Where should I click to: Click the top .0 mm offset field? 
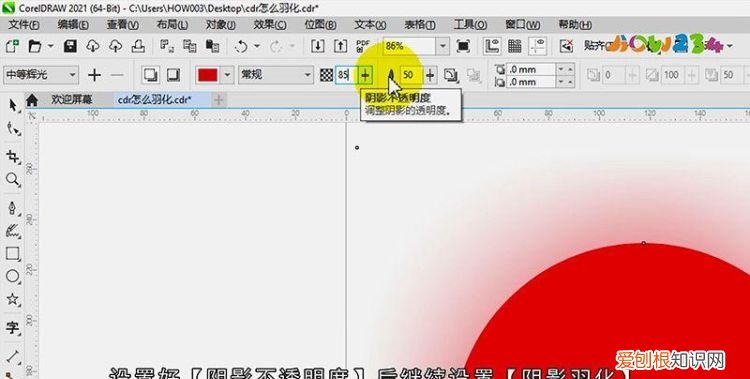tap(531, 69)
